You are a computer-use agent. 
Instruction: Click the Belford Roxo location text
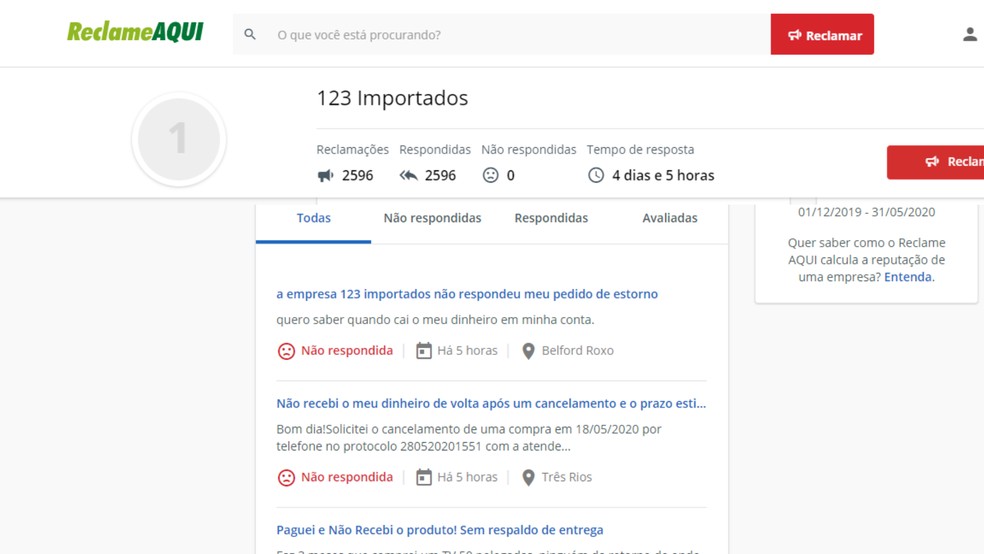577,351
